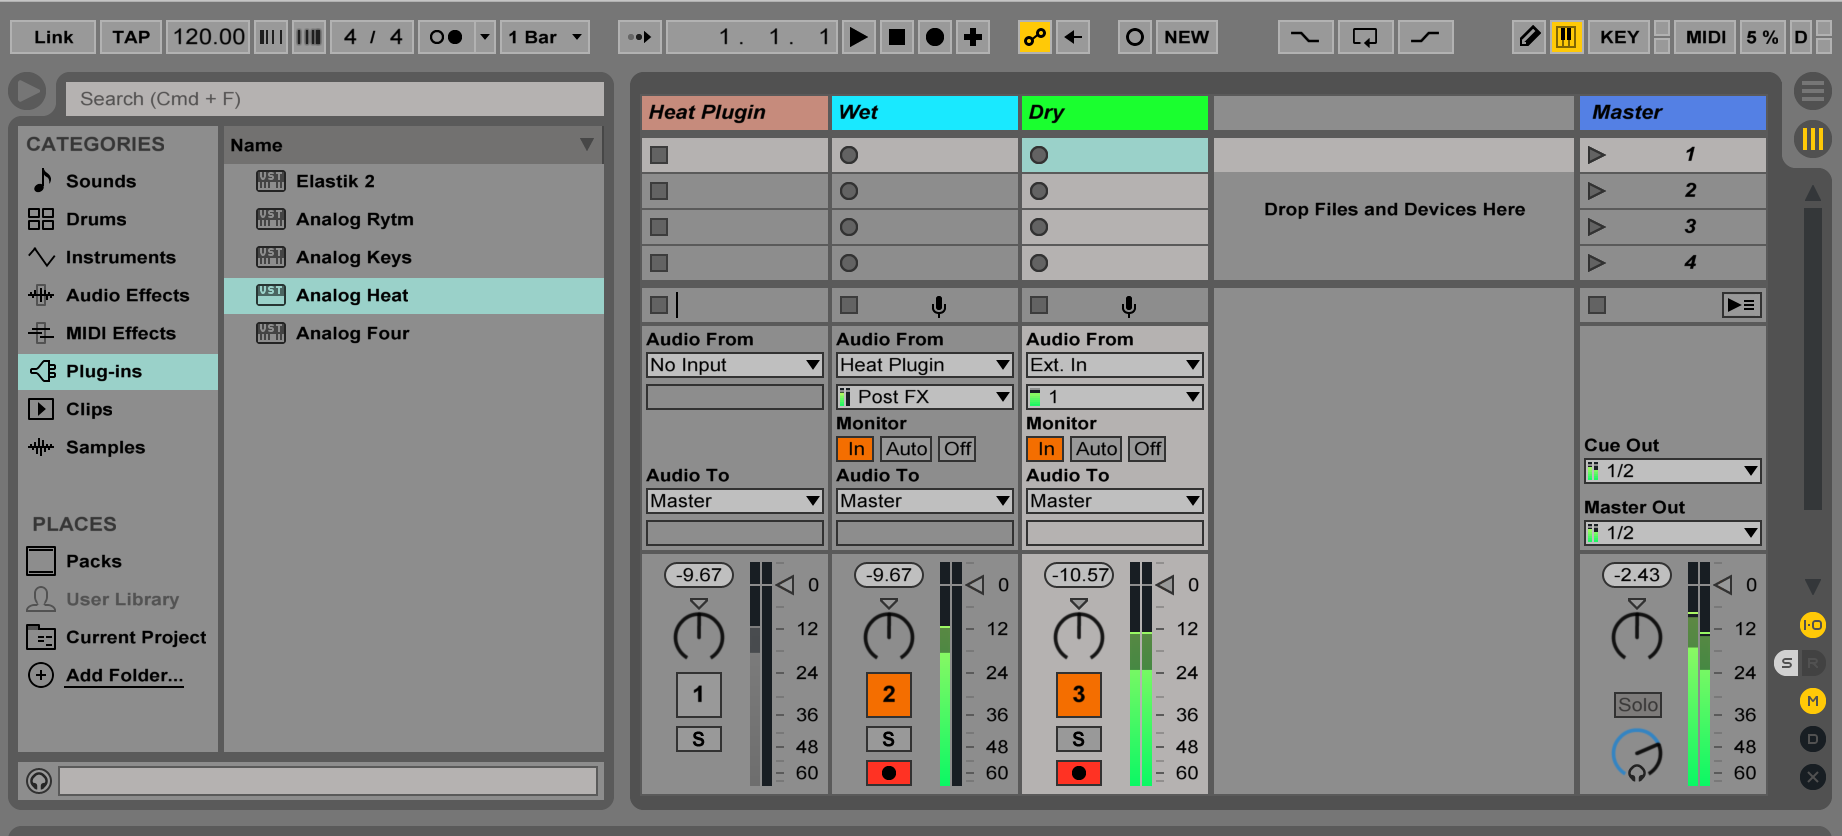Toggle the Automation Arm chain icon
The width and height of the screenshot is (1842, 836).
pos(1034,38)
